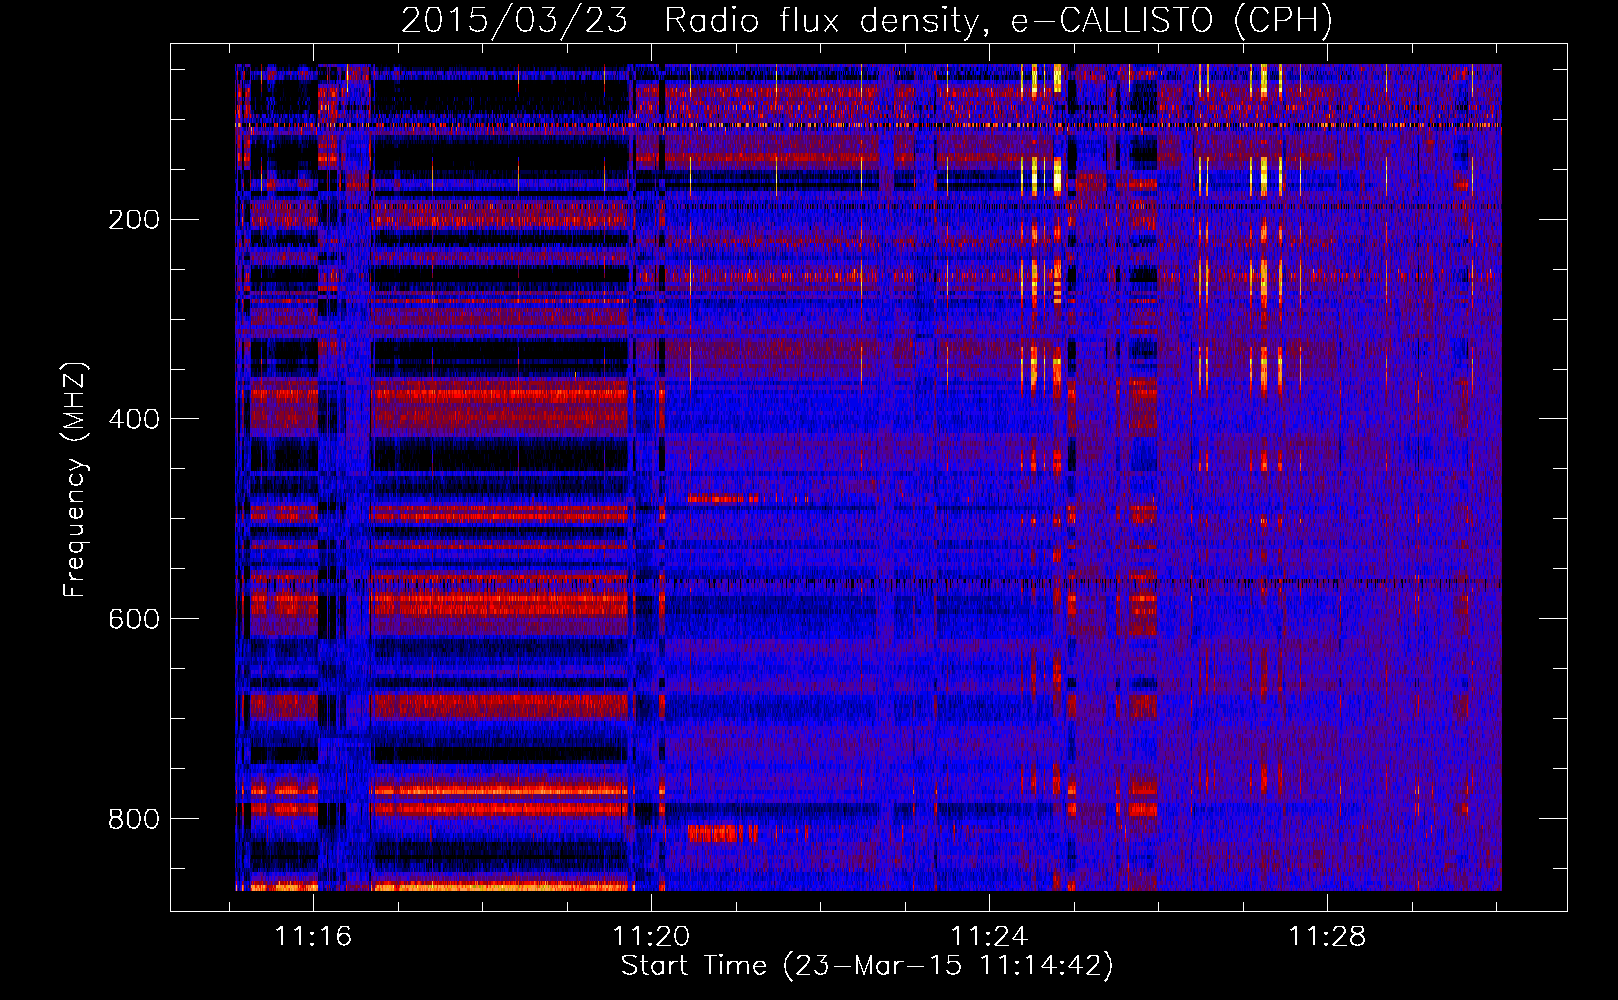The image size is (1618, 1000).
Task: Click the 11:16 time tick label
Action: [x=314, y=937]
